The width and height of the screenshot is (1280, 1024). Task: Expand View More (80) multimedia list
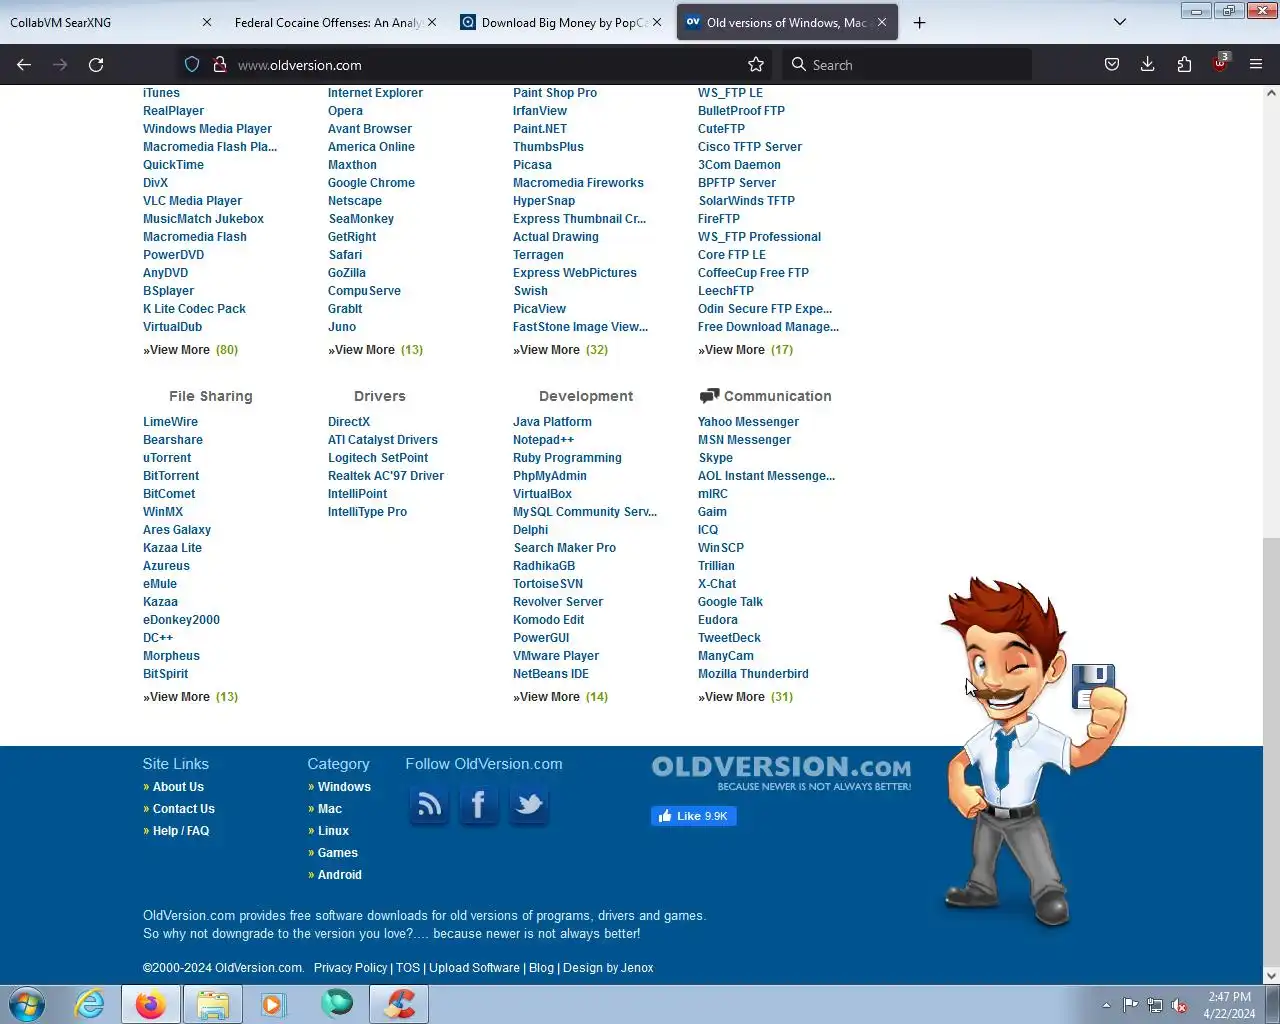coord(190,350)
